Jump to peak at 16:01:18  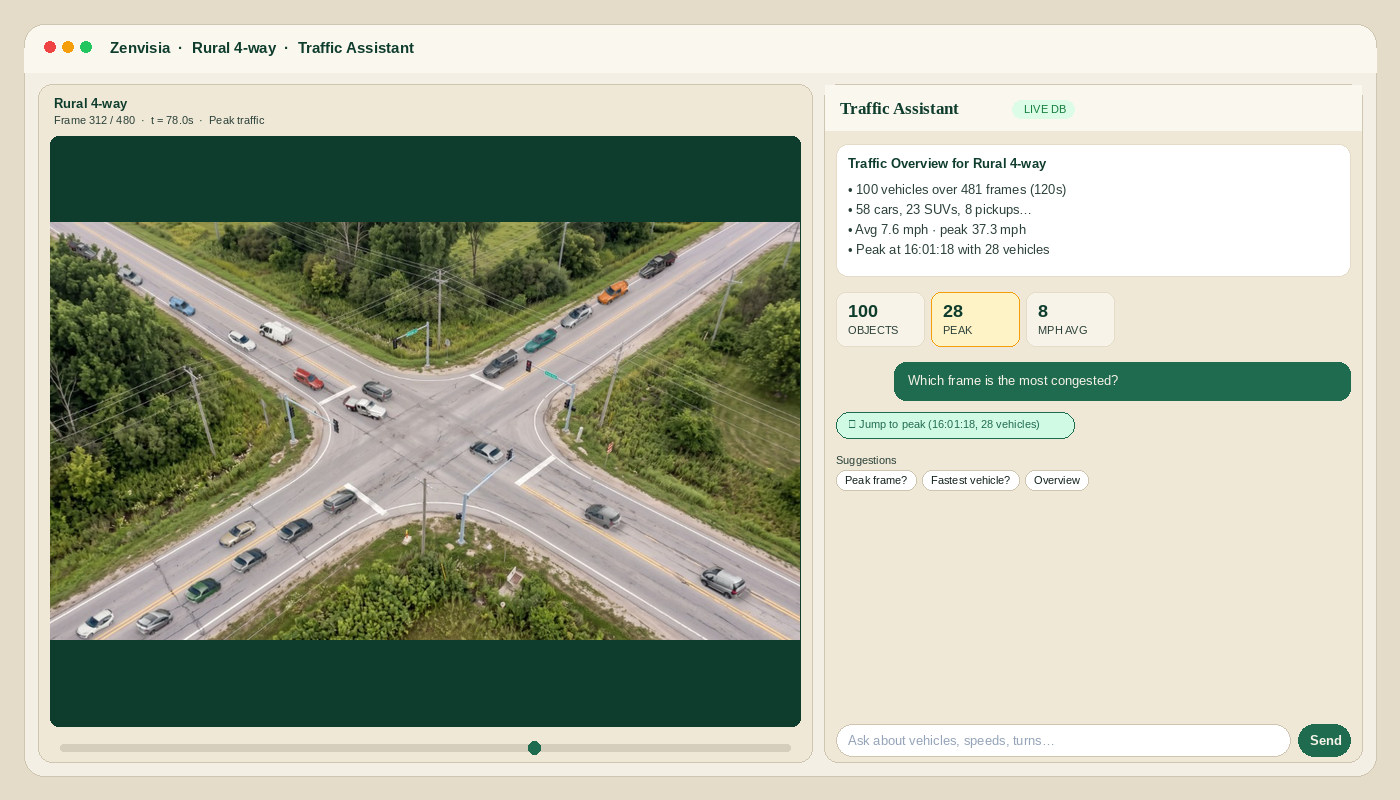pyautogui.click(x=955, y=425)
